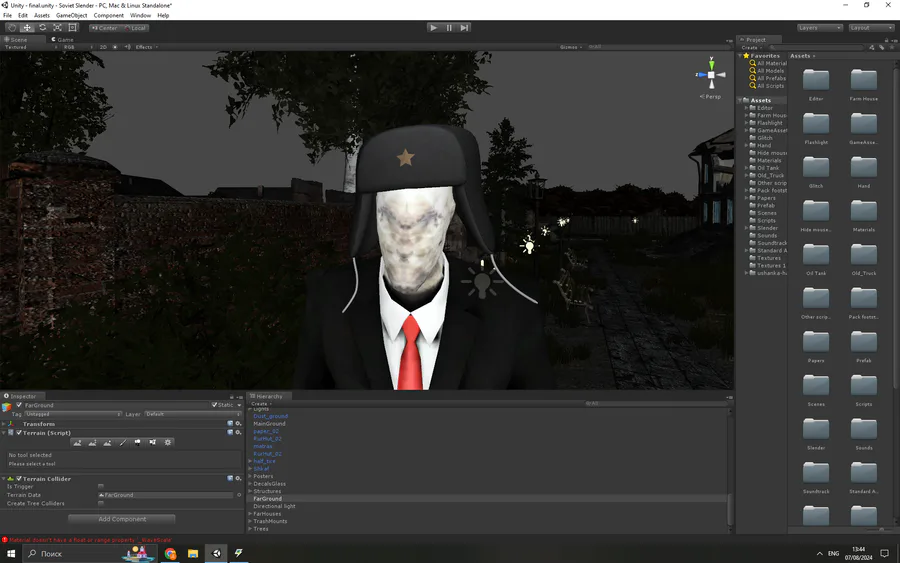This screenshot has width=900, height=563.
Task: Open the Window menu
Action: [x=140, y=15]
